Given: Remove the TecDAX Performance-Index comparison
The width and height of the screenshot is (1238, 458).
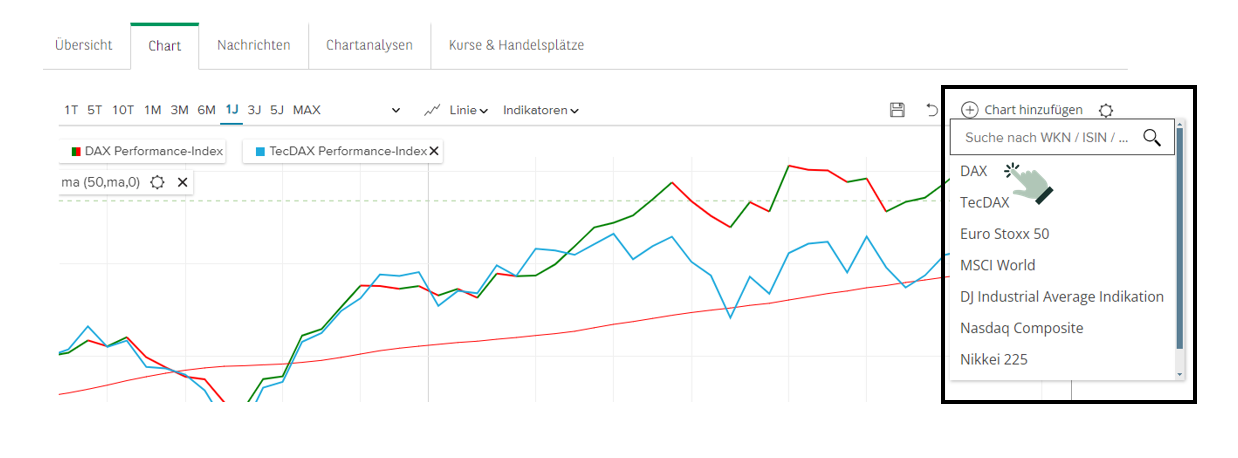Looking at the screenshot, I should [434, 152].
